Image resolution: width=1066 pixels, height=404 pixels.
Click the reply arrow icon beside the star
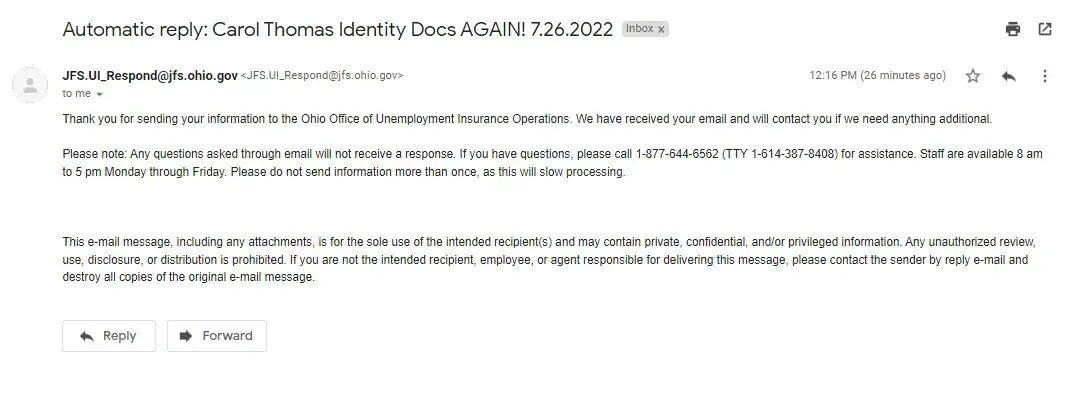click(1008, 76)
